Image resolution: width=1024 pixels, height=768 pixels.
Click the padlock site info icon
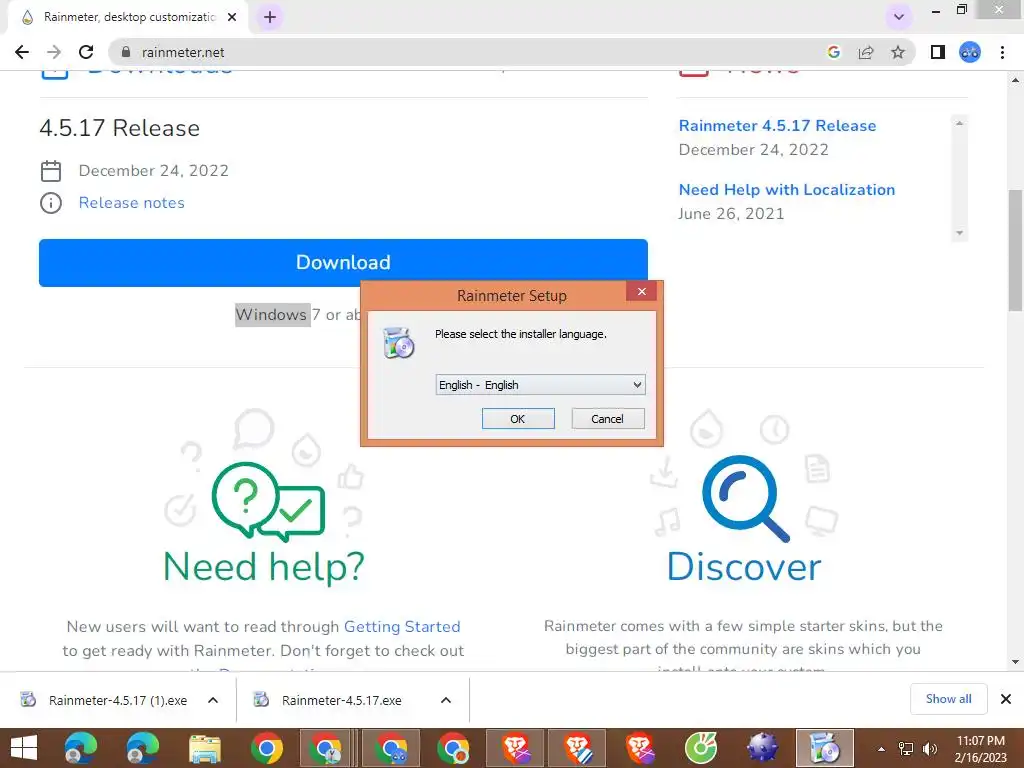(x=126, y=52)
